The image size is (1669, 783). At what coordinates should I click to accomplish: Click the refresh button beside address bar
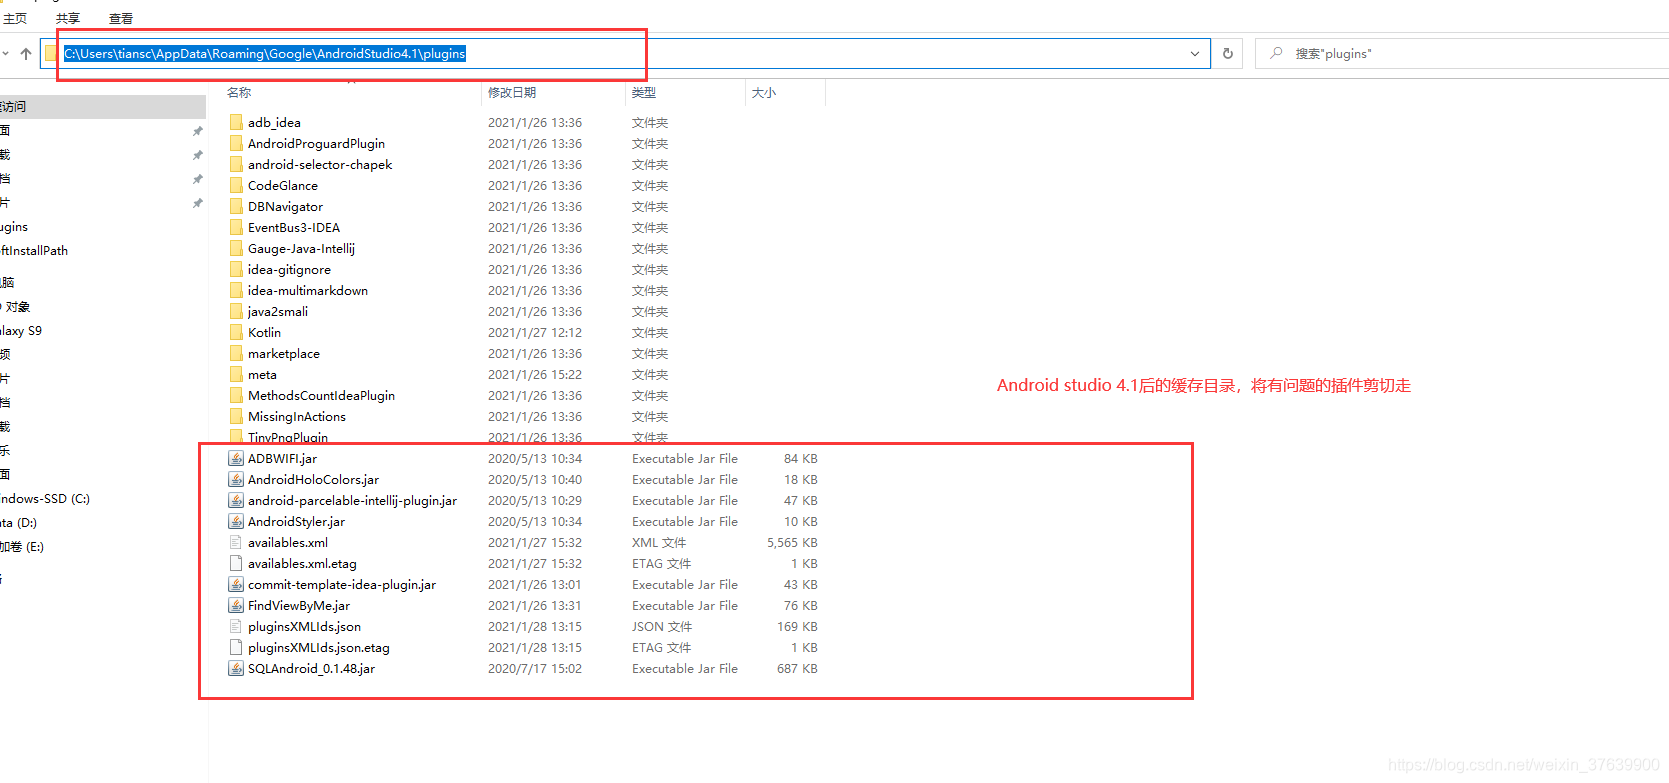coord(1228,53)
